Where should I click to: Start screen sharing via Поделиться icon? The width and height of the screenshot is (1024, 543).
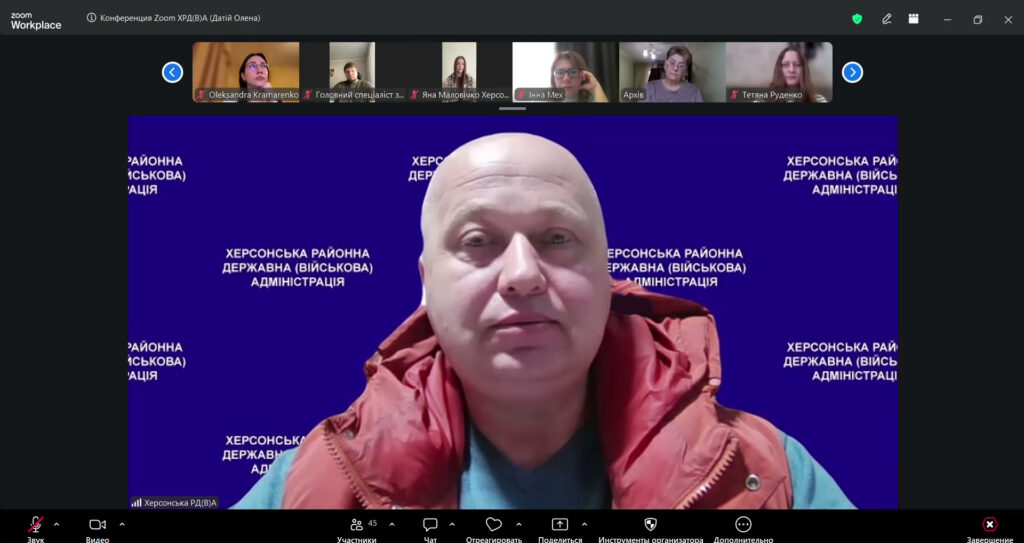pyautogui.click(x=560, y=527)
